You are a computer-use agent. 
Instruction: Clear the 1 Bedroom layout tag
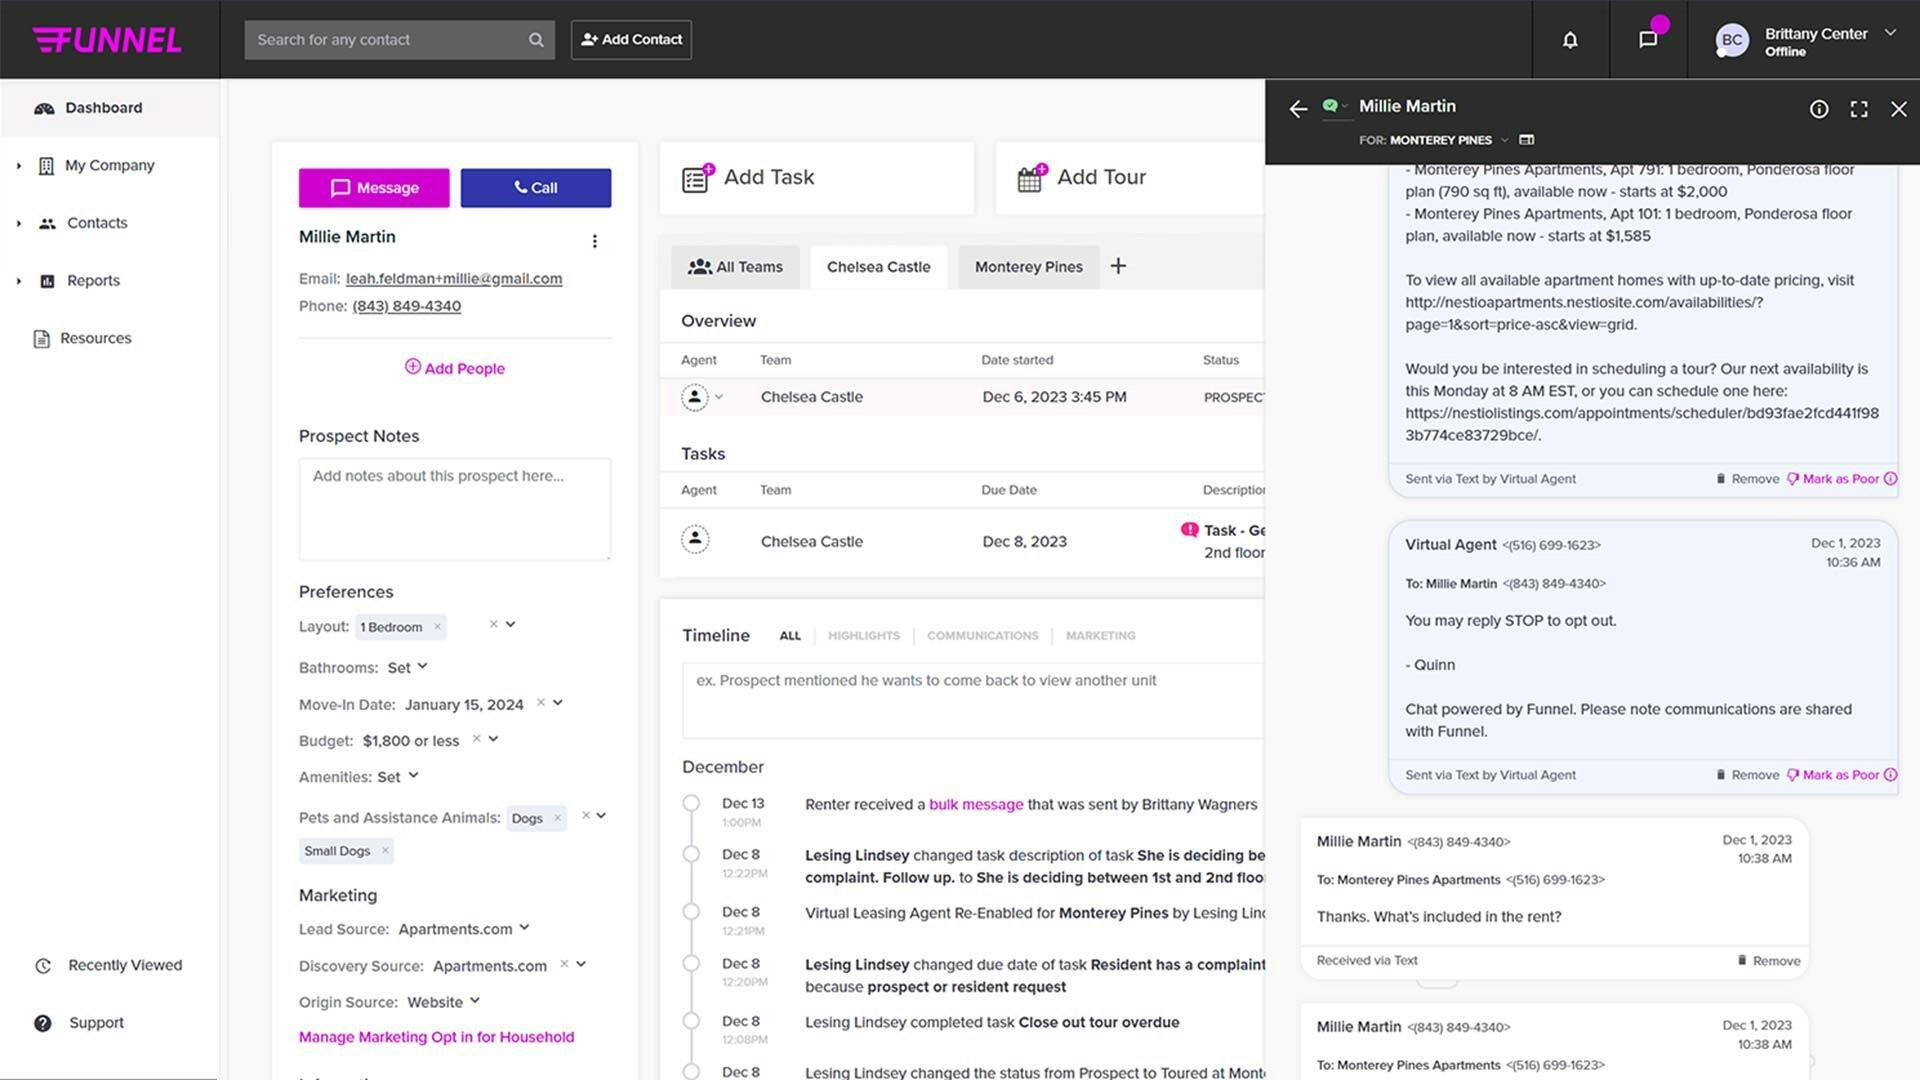click(x=436, y=627)
